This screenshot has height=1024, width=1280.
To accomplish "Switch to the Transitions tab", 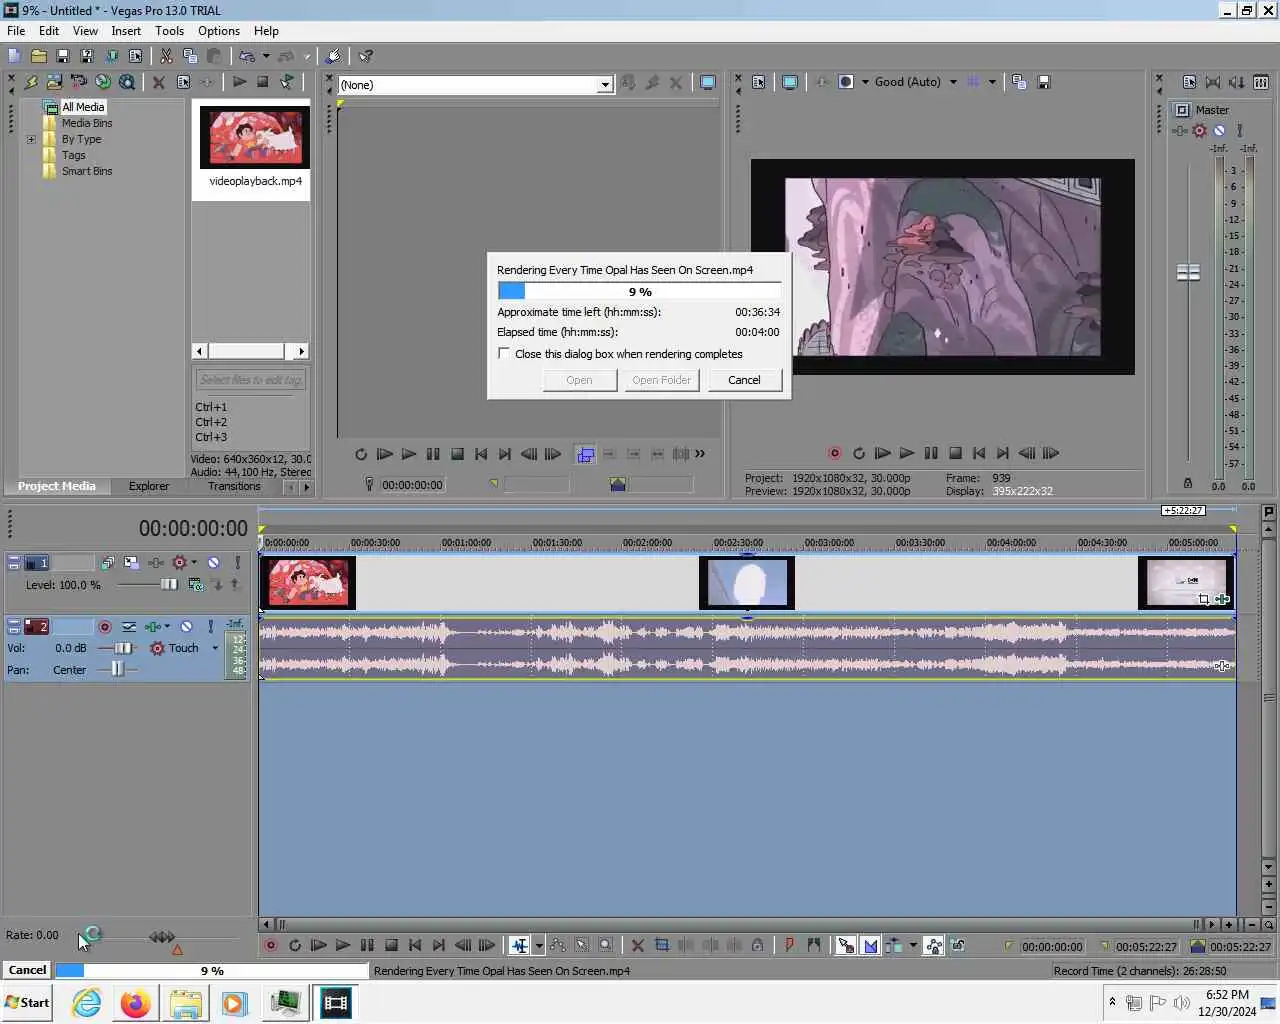I will pyautogui.click(x=234, y=486).
